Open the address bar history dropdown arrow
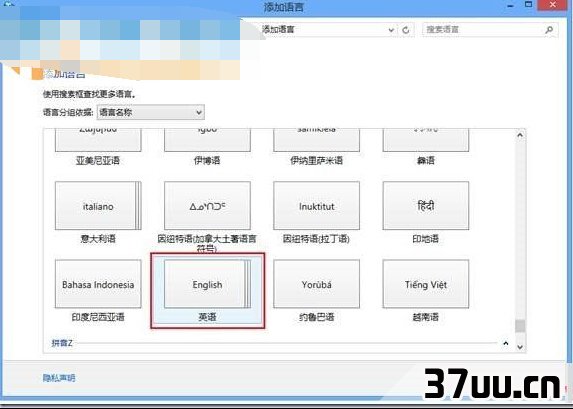 [x=391, y=30]
